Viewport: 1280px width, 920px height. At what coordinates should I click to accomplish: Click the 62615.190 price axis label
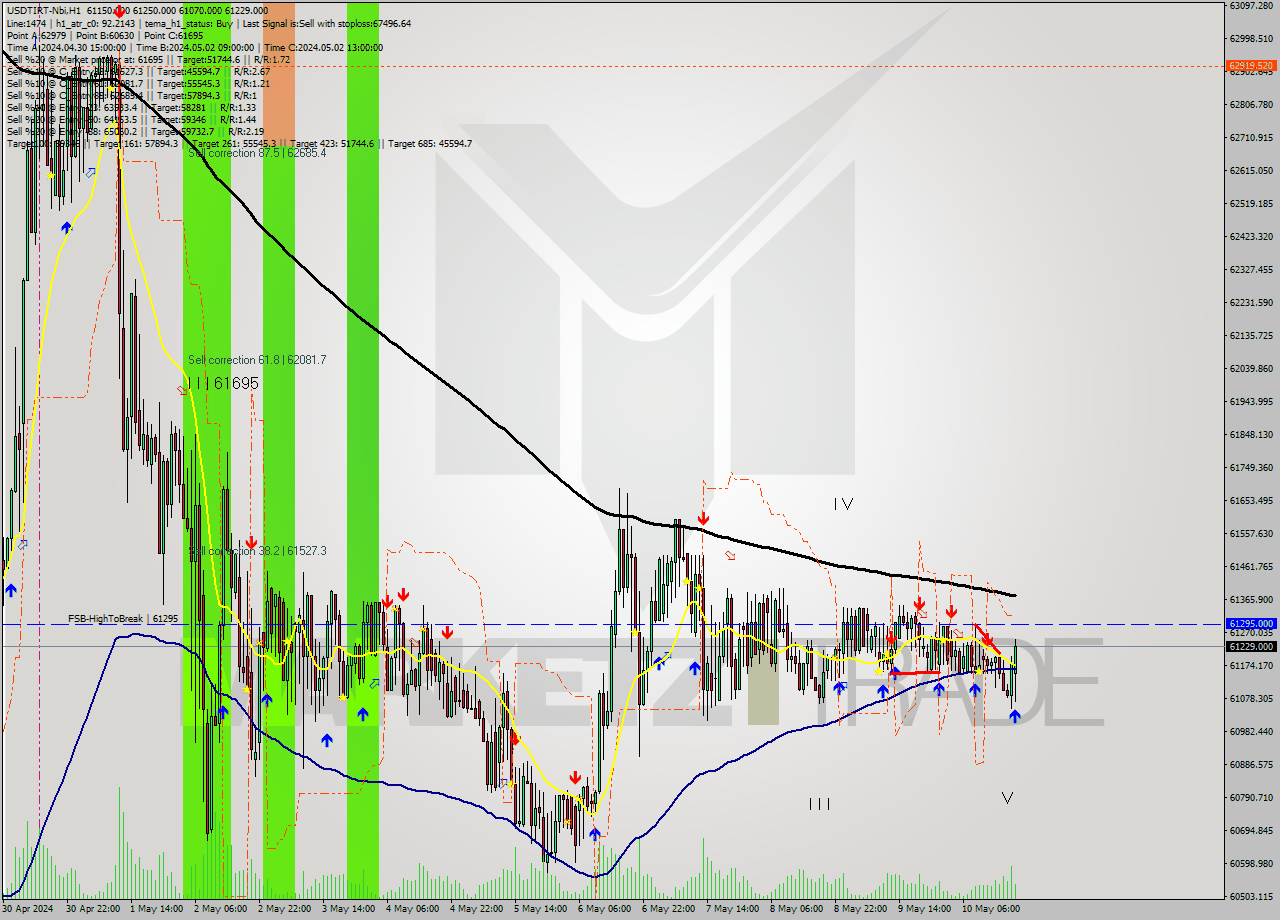(1251, 170)
